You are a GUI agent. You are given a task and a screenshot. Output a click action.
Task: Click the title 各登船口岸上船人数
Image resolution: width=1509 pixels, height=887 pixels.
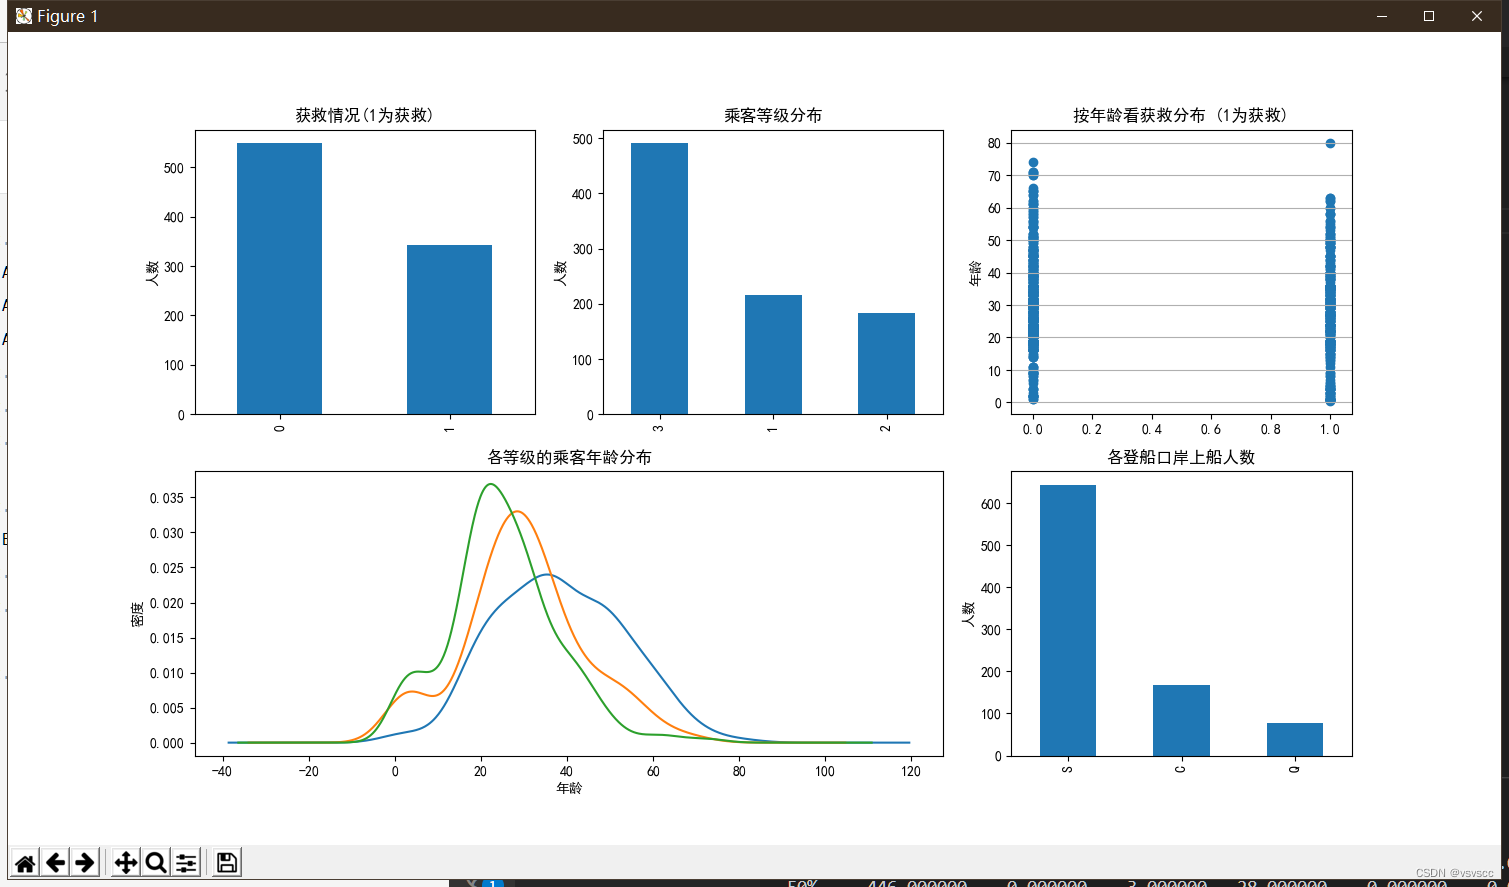click(1181, 457)
